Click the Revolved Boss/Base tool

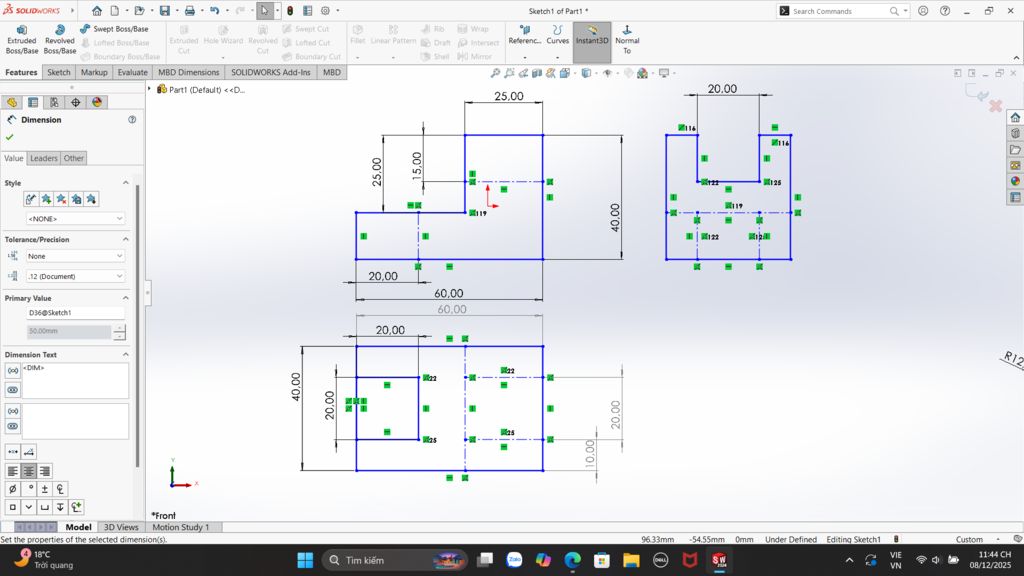[59, 40]
